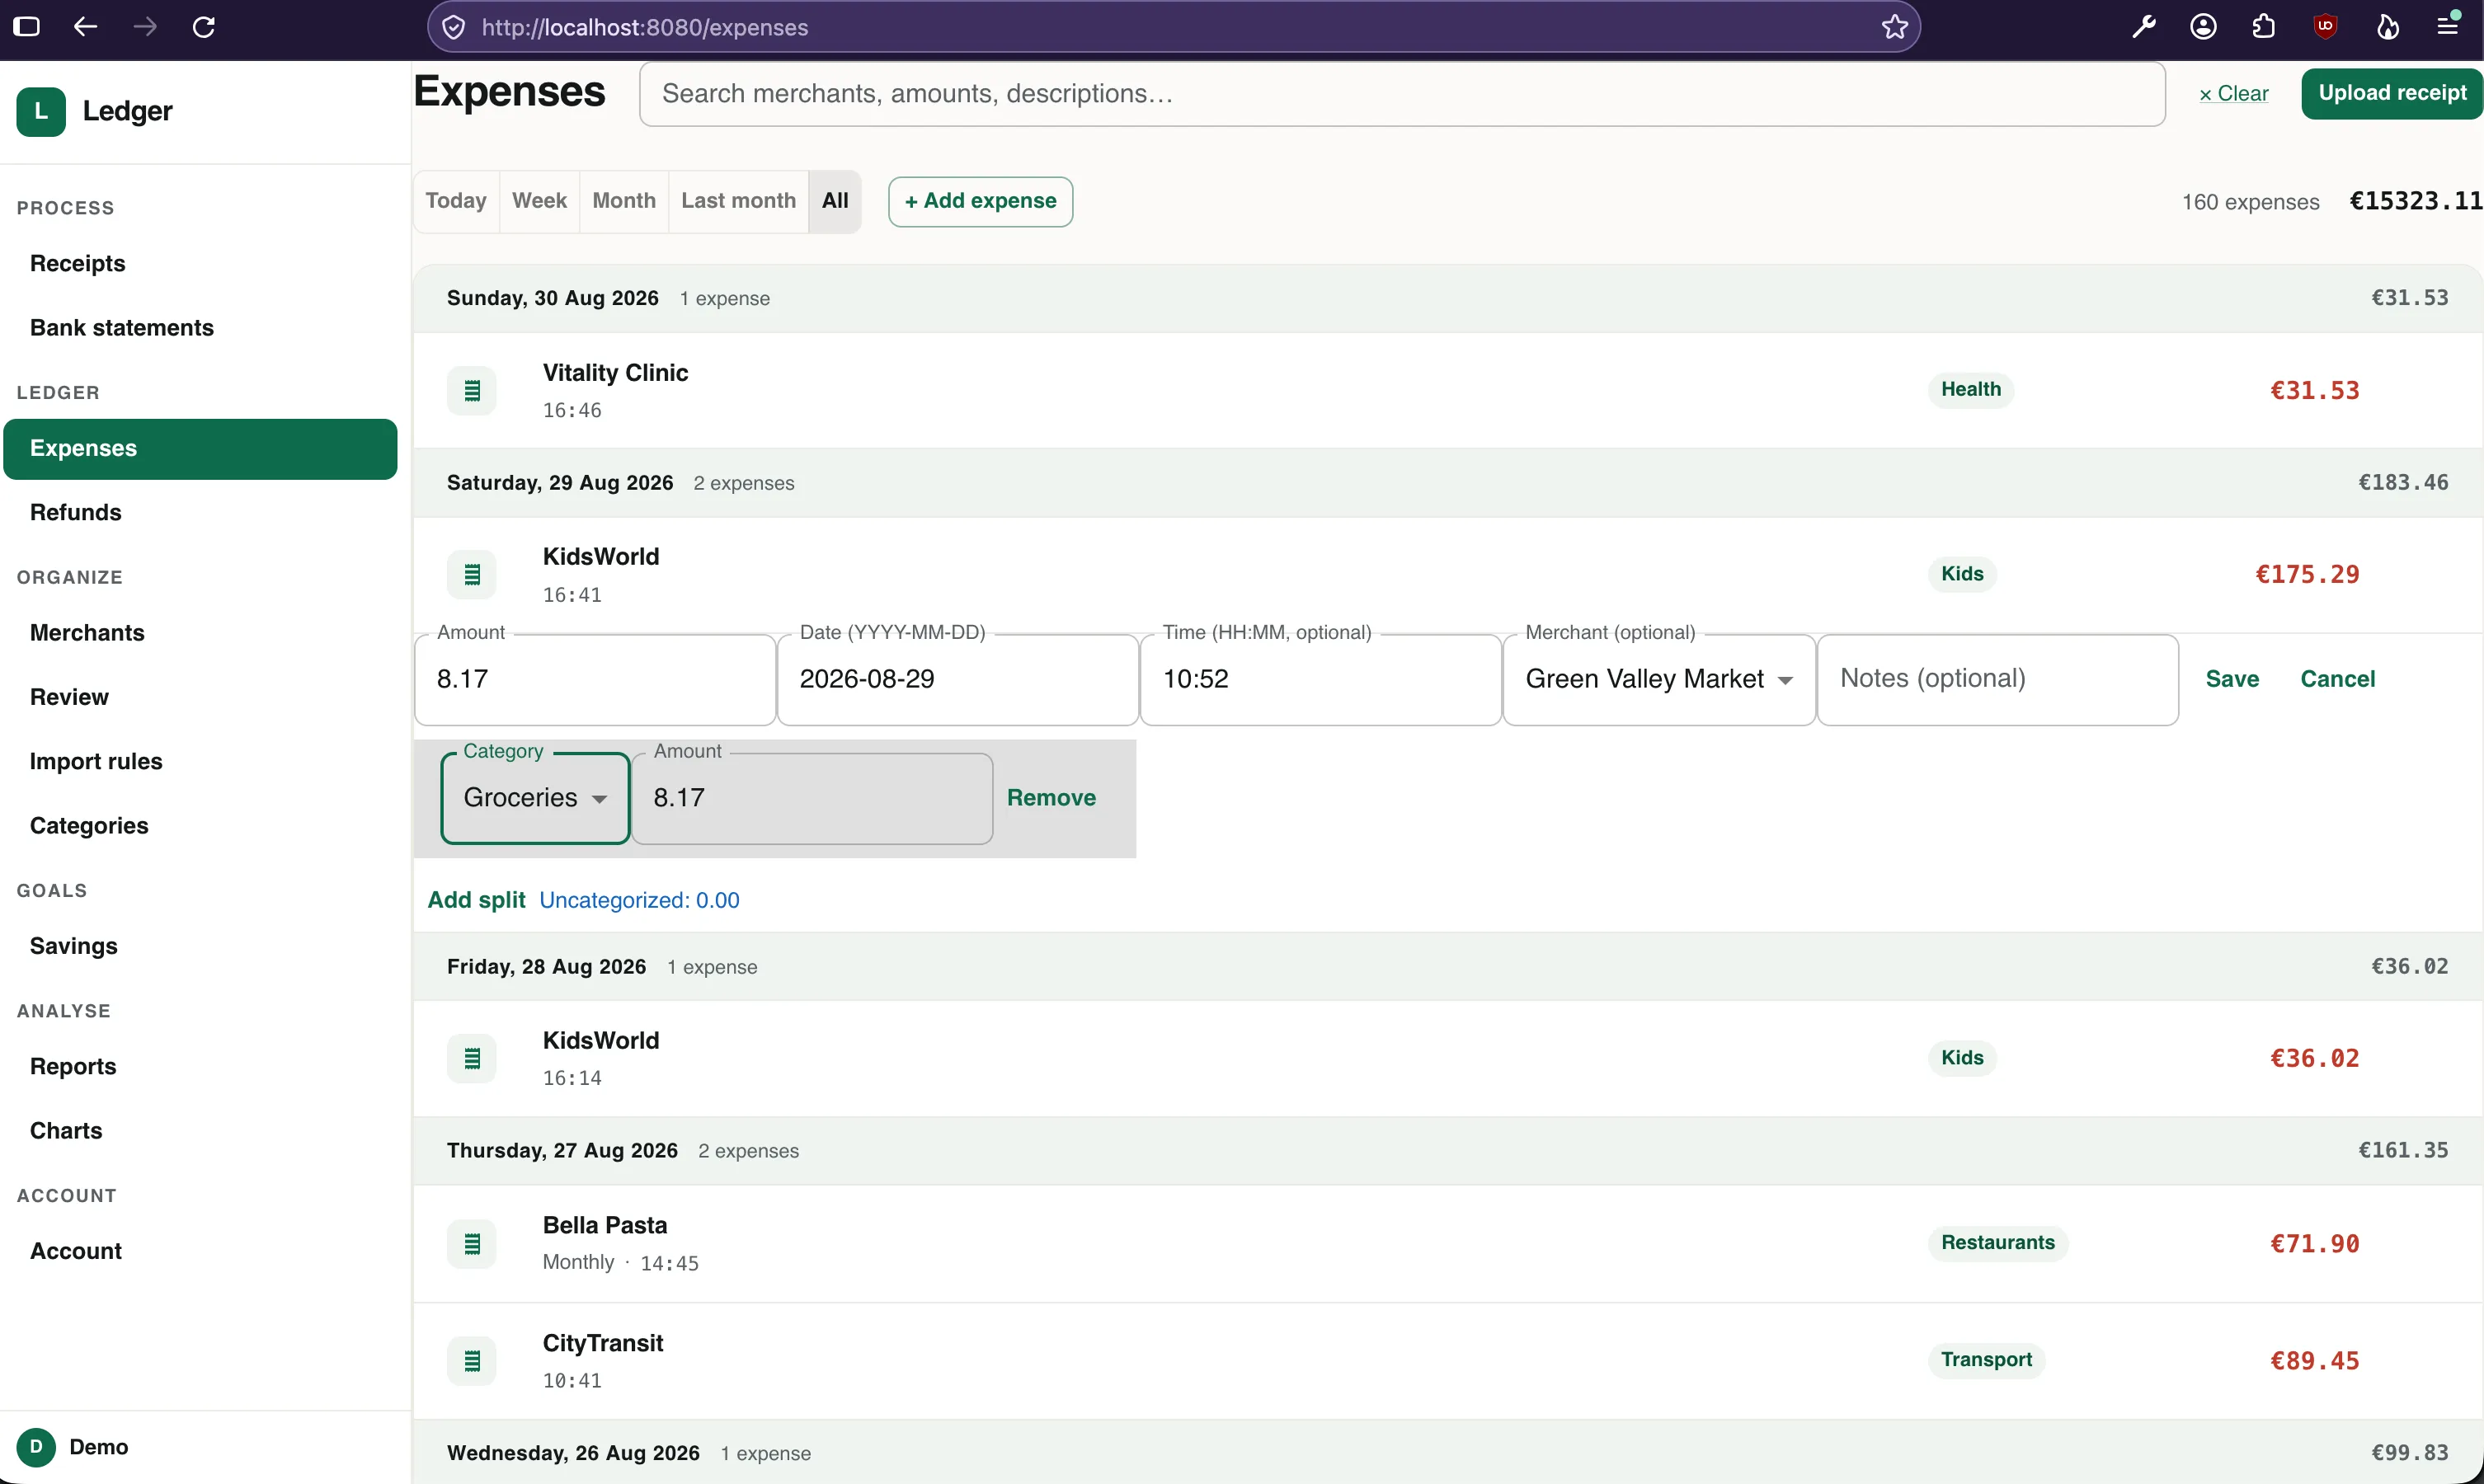Viewport: 2484px width, 1484px height.
Task: Click the Upload receipt button
Action: coord(2391,93)
